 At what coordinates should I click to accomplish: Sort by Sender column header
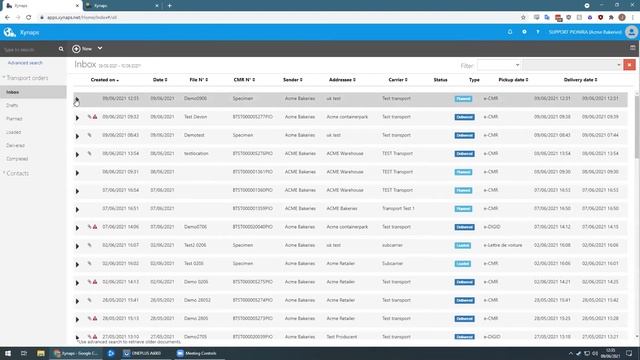[293, 80]
